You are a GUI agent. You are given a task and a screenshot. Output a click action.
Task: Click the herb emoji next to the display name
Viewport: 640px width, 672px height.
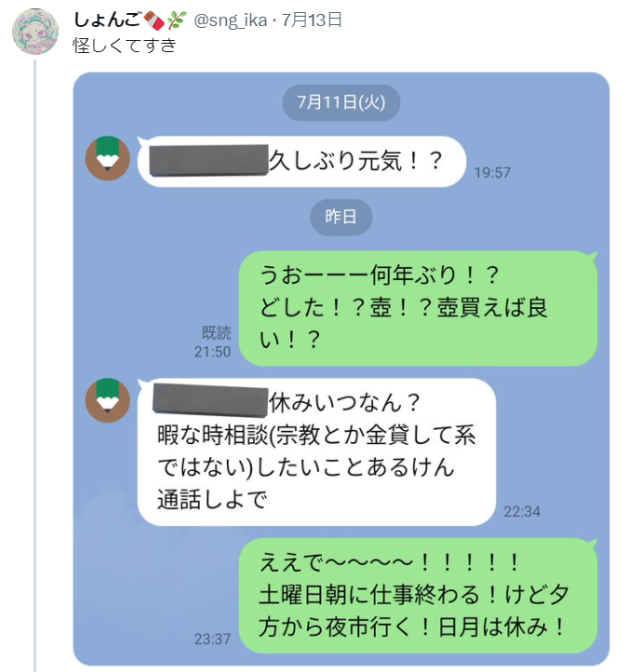(177, 19)
